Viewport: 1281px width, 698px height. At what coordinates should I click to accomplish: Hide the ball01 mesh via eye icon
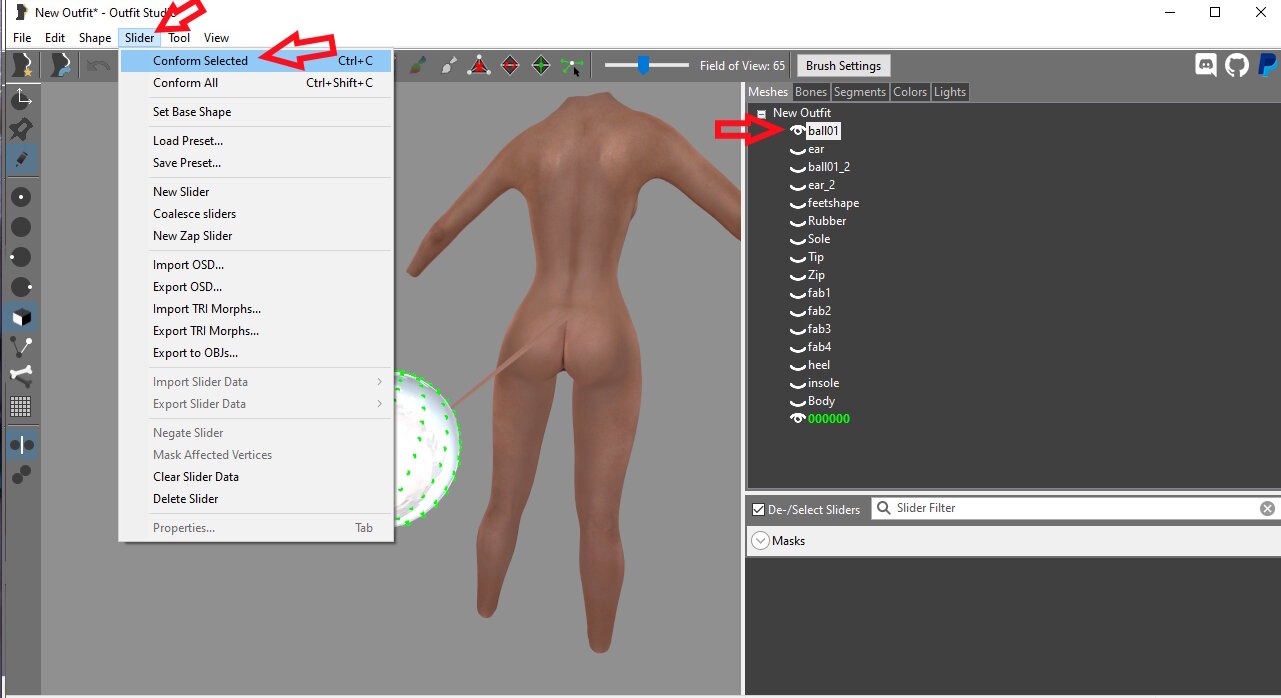(x=798, y=131)
